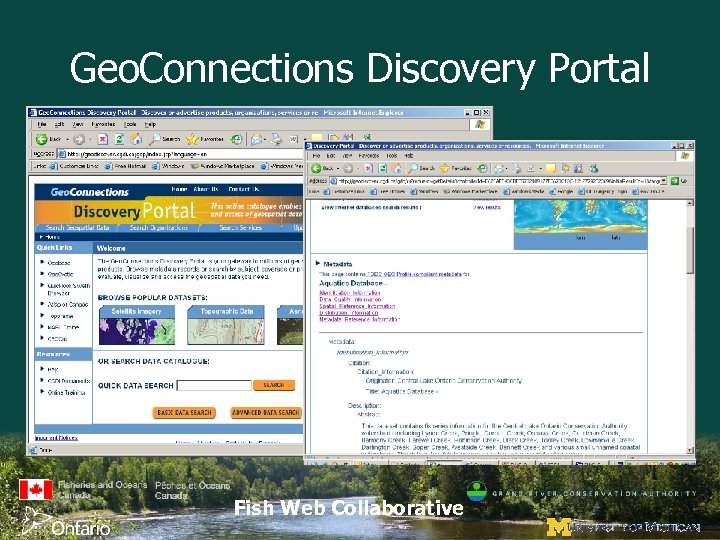Open Tools menu in right Discovery Portal window
Image resolution: width=720 pixels, height=540 pixels.
(x=392, y=156)
